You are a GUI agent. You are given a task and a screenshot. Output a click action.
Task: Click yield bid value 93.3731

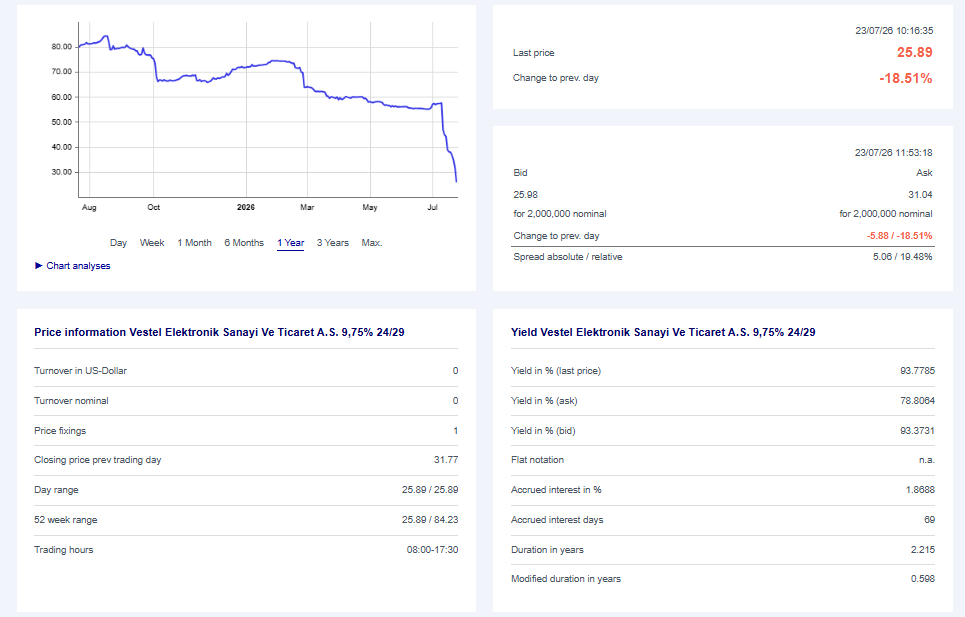(917, 431)
